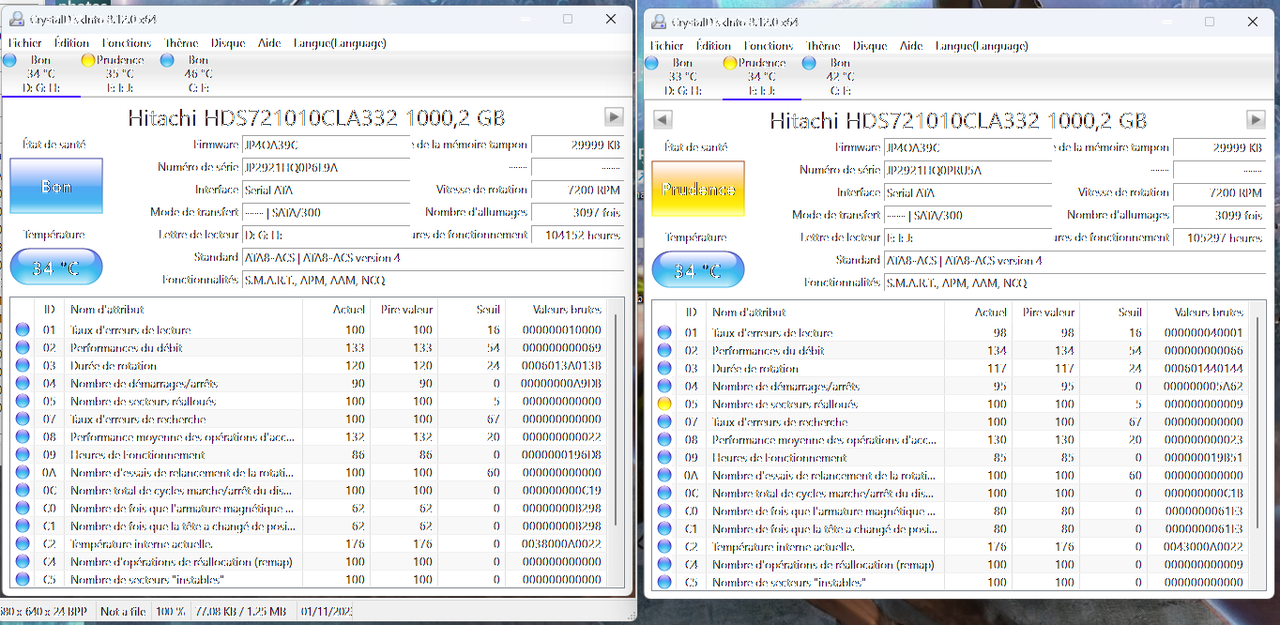Click 3099 fois power-on count field
Screen dimensions: 1280x625
click(x=1219, y=215)
